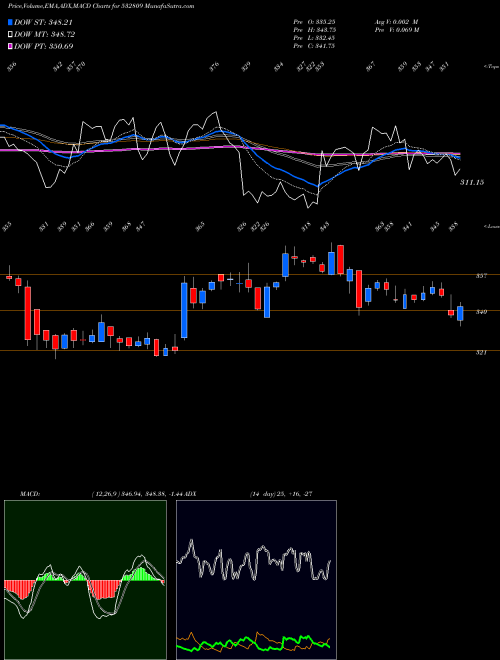Click the tall blue breakout candlestick mid-chart

tap(184, 310)
